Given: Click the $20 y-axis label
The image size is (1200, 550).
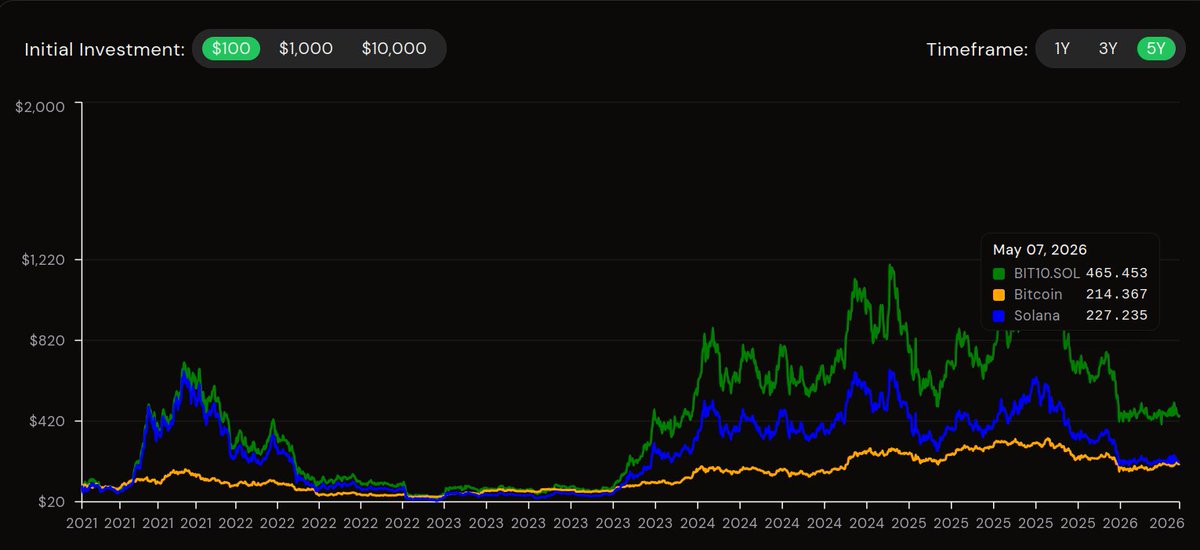Looking at the screenshot, I should pos(51,502).
